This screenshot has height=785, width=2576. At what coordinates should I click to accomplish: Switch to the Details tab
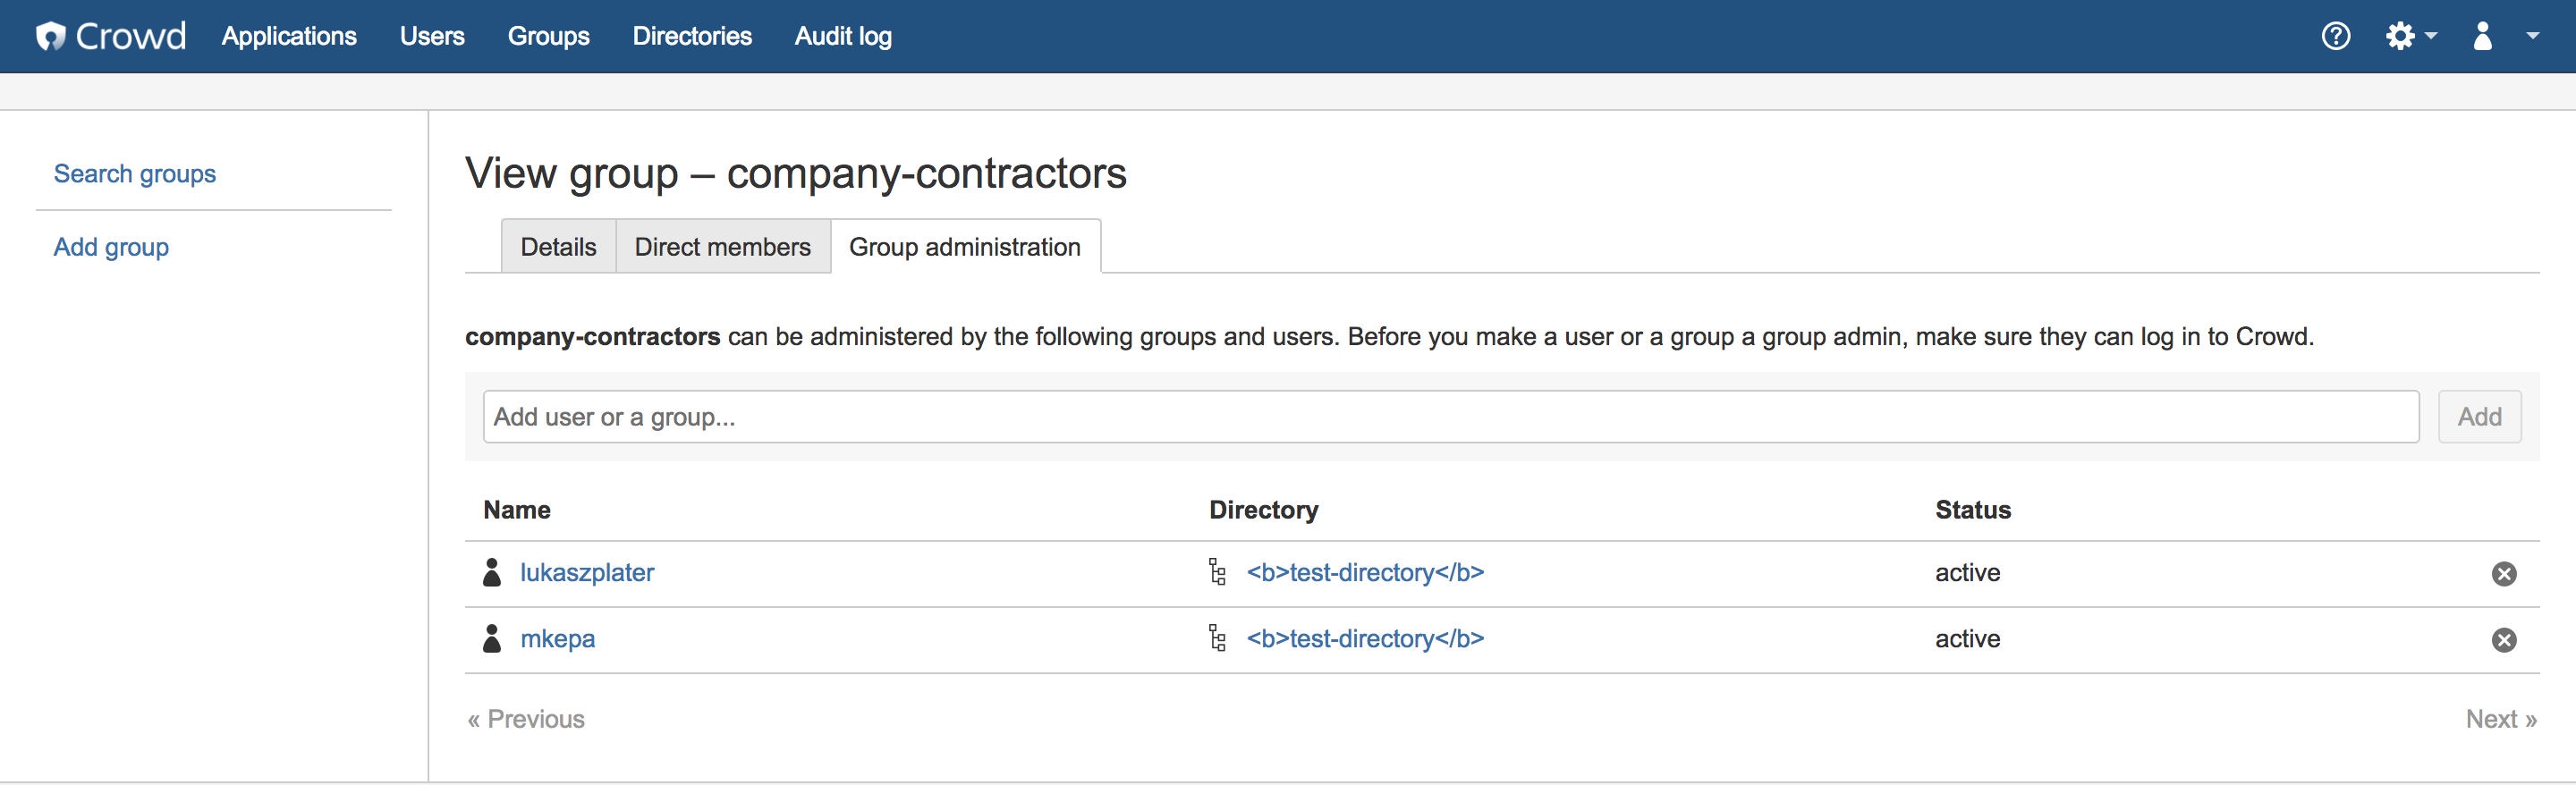point(558,247)
